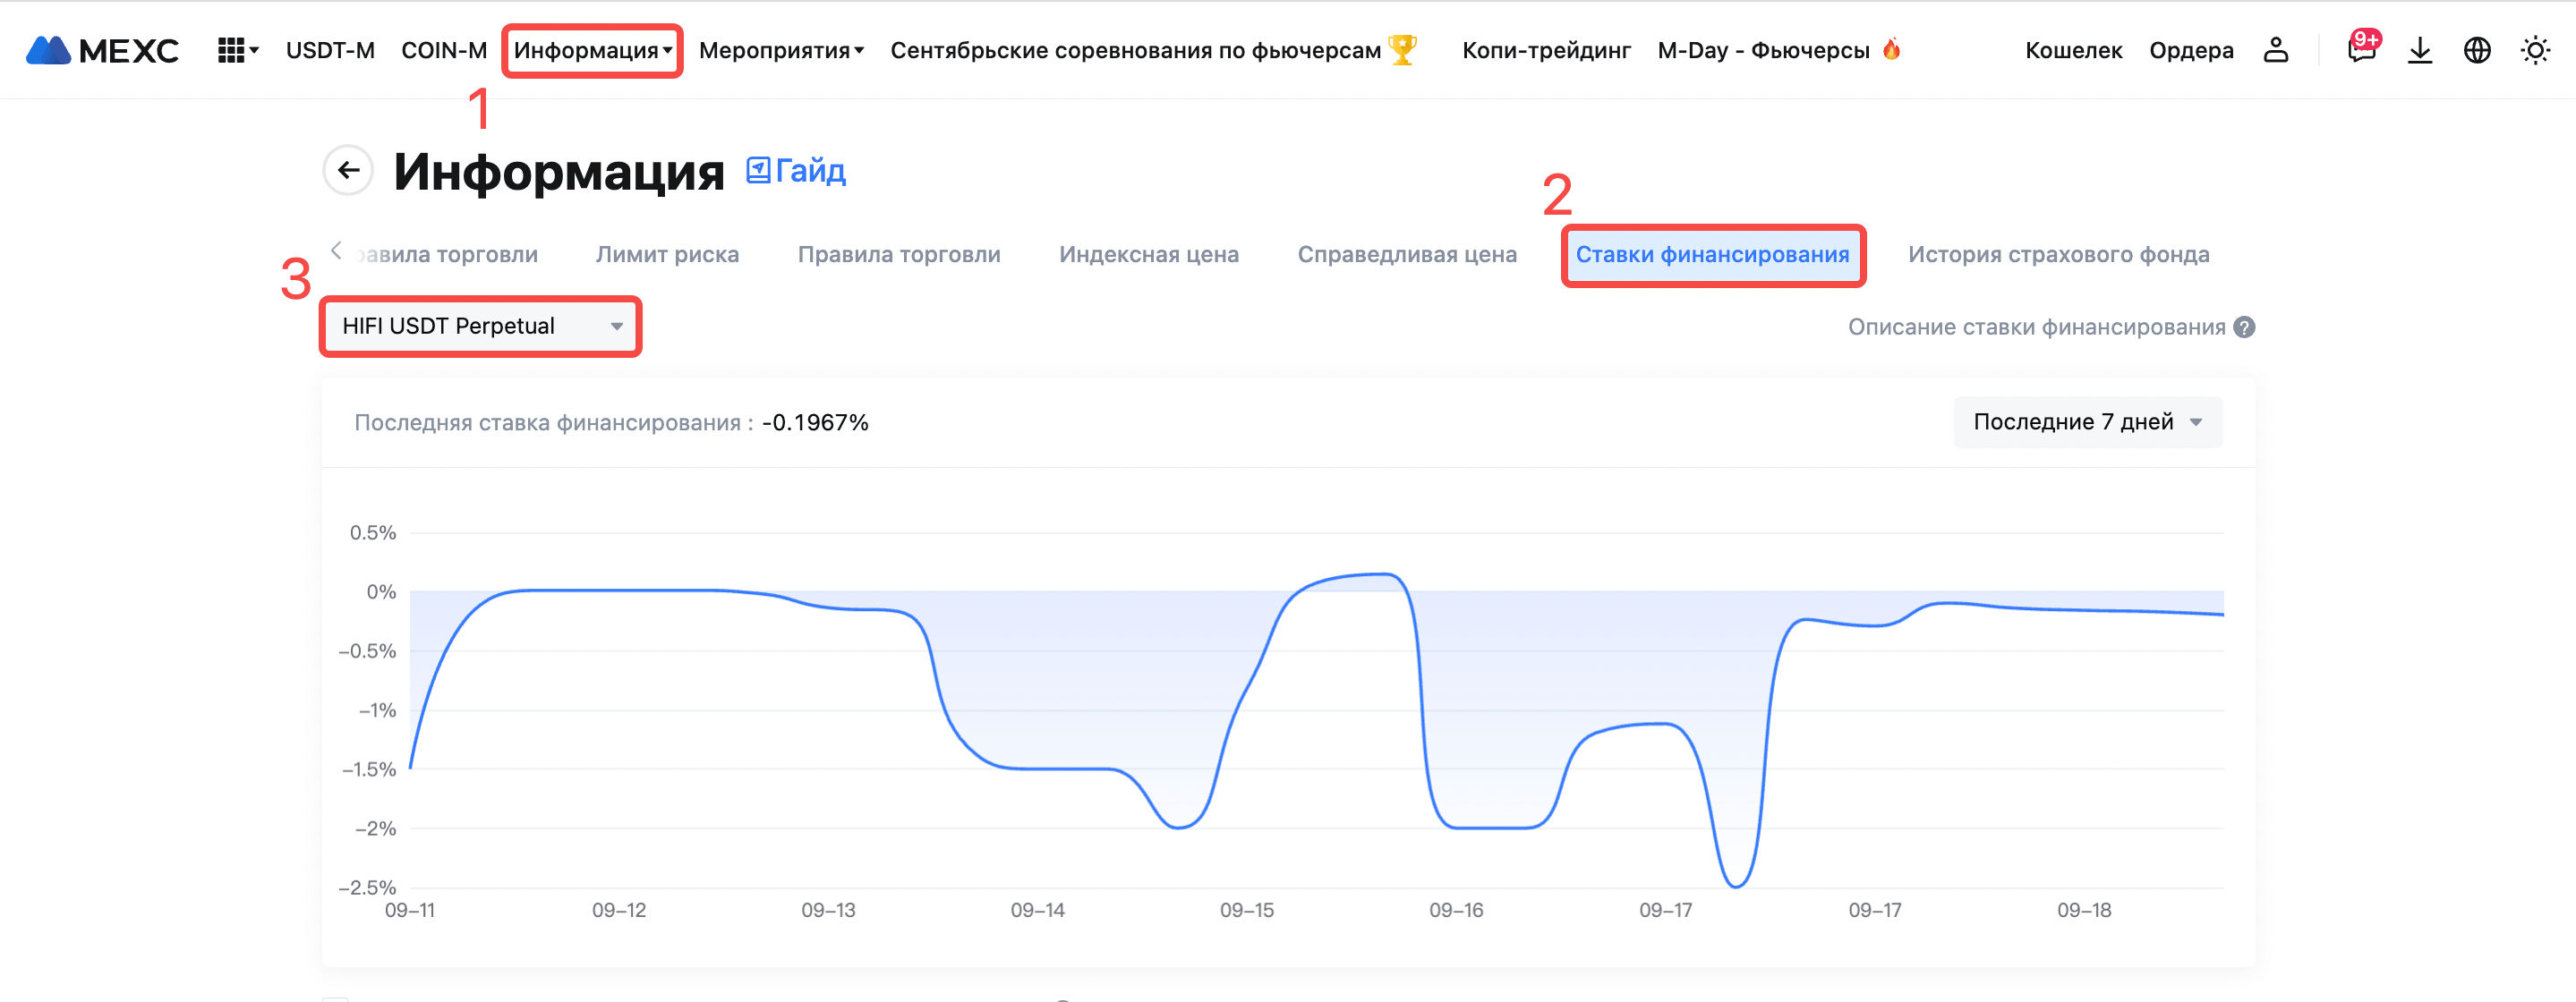
Task: Click the user profile icon
Action: [2276, 50]
